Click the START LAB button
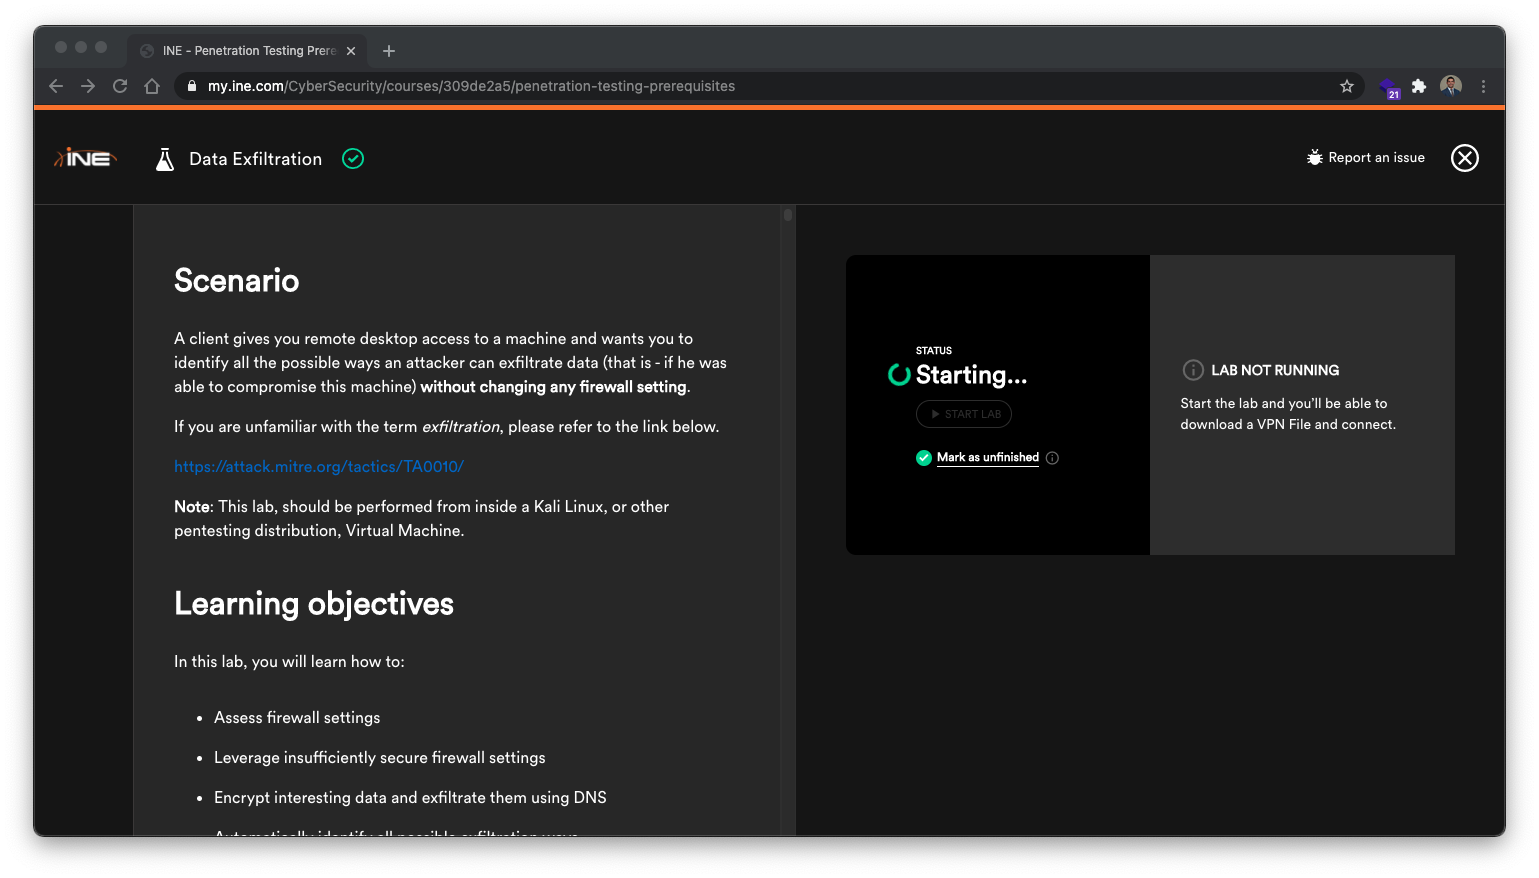The image size is (1539, 878). point(964,414)
